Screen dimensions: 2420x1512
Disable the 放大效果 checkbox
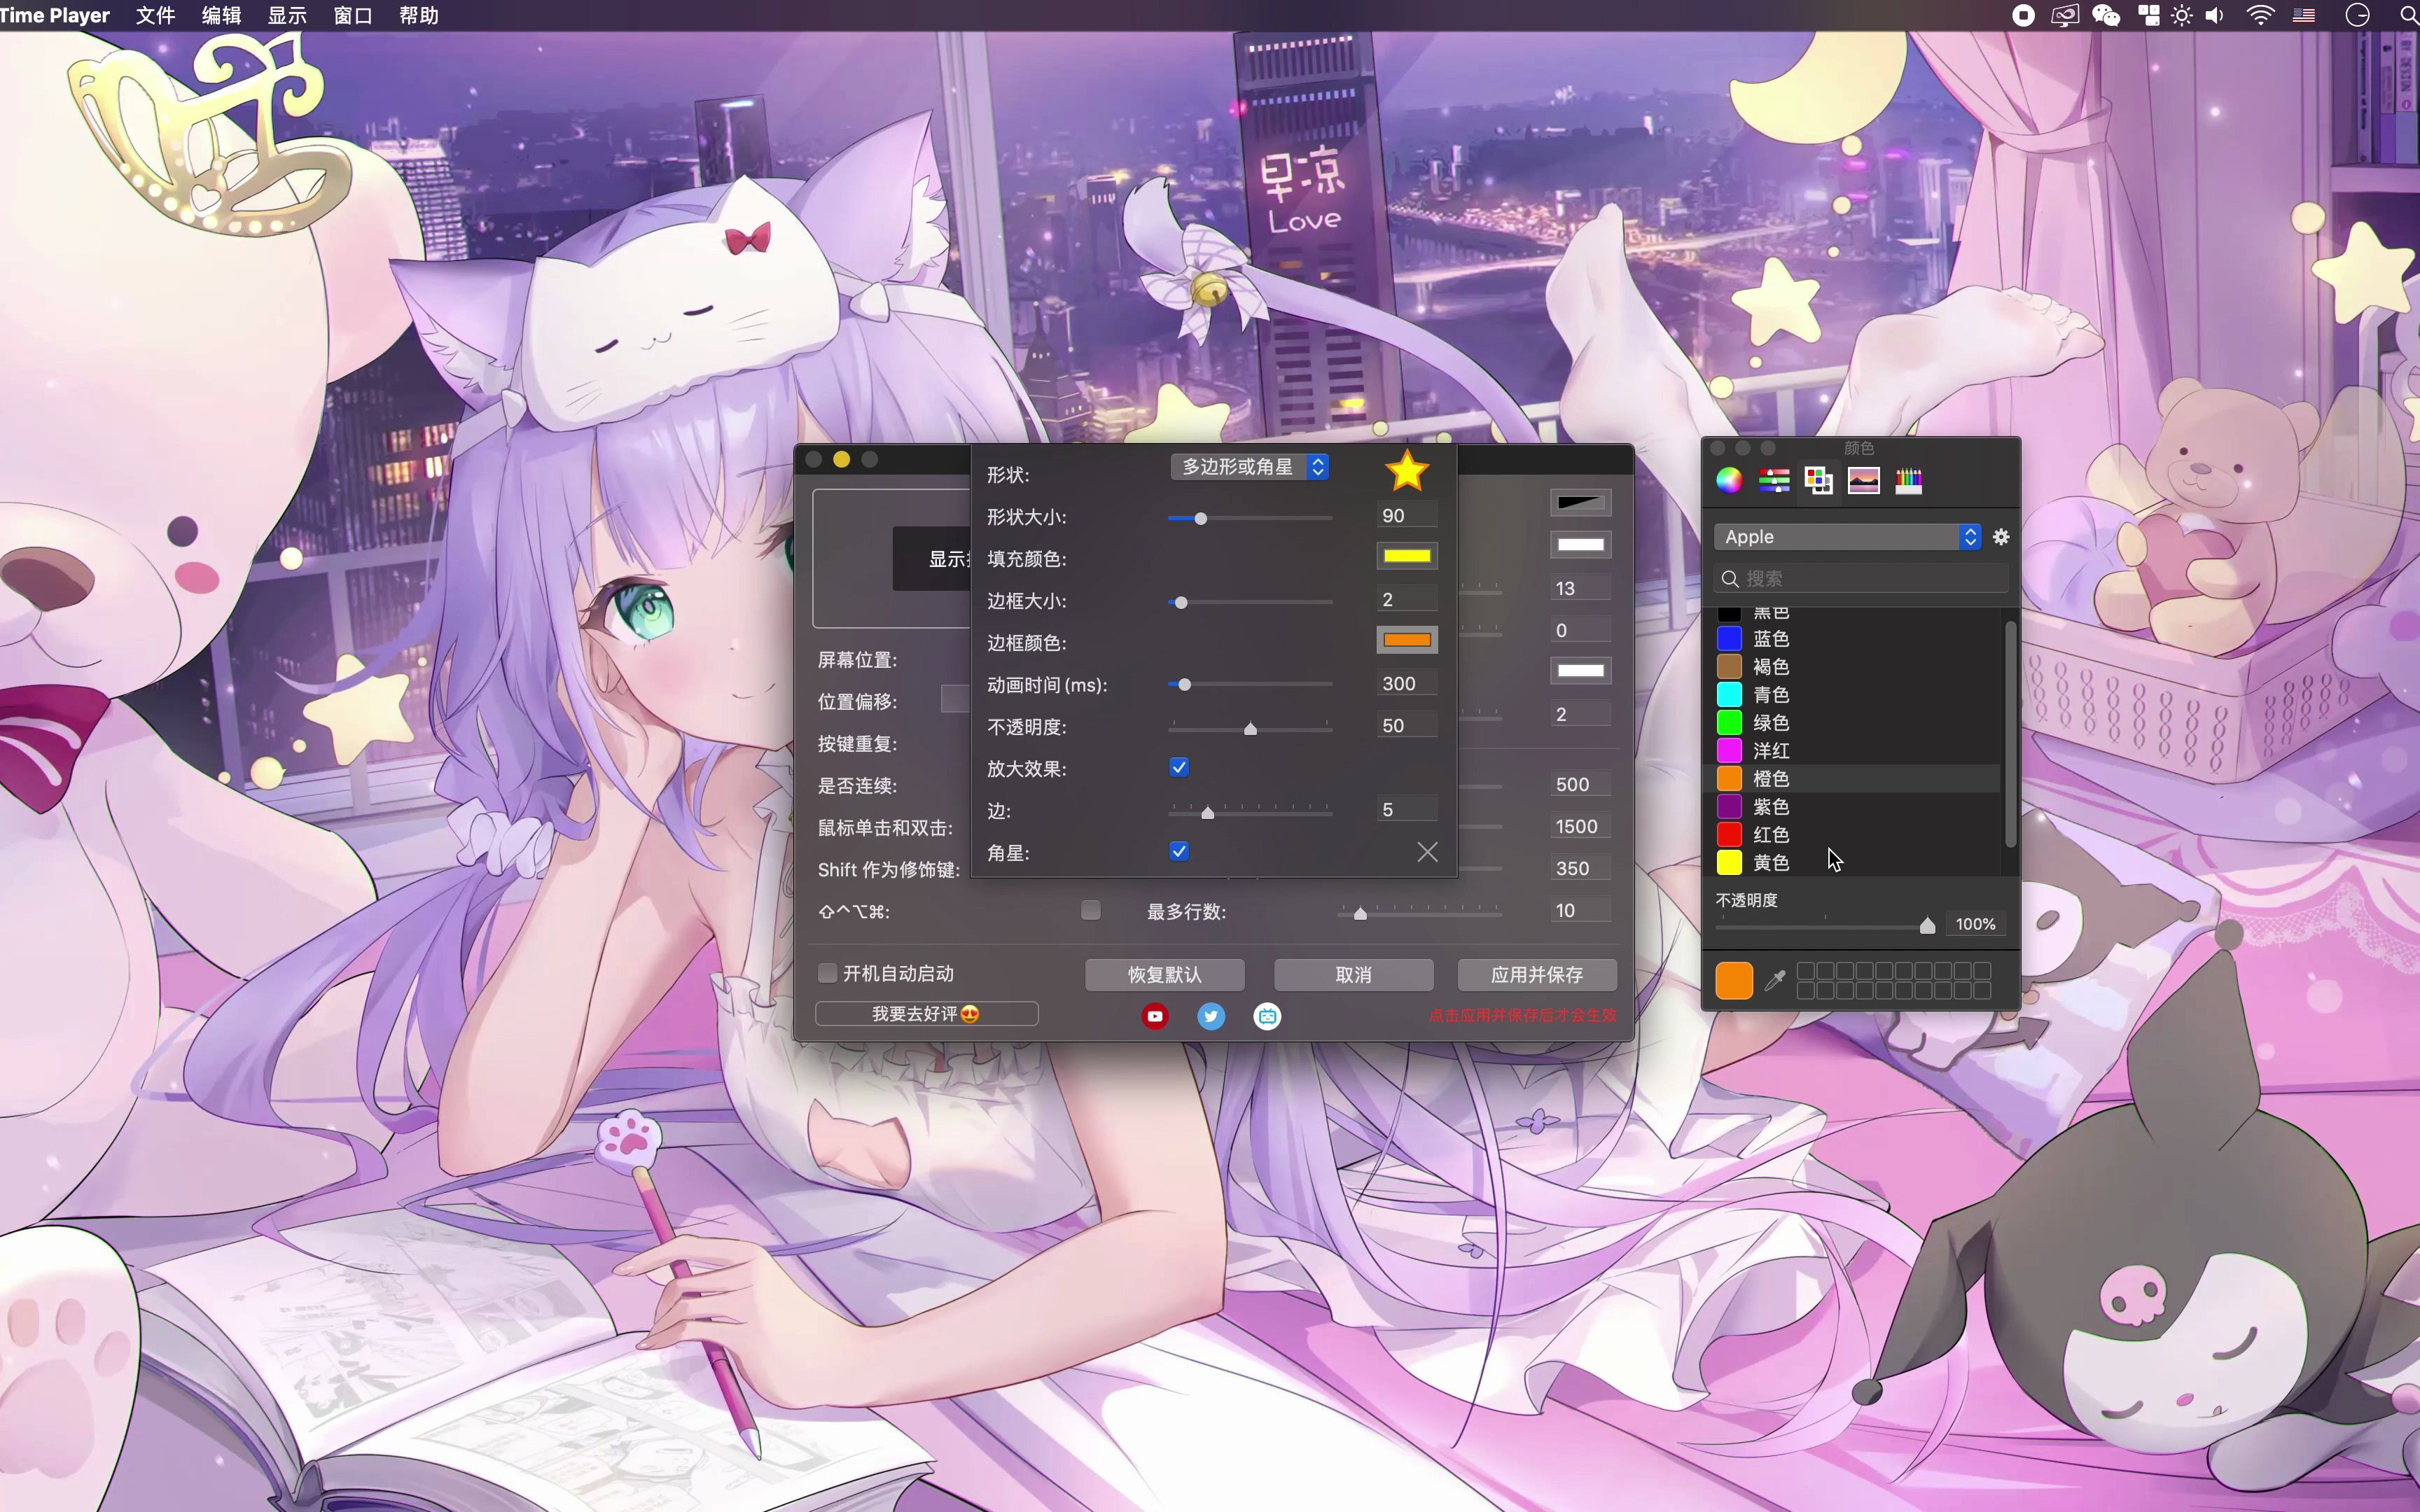[1179, 767]
